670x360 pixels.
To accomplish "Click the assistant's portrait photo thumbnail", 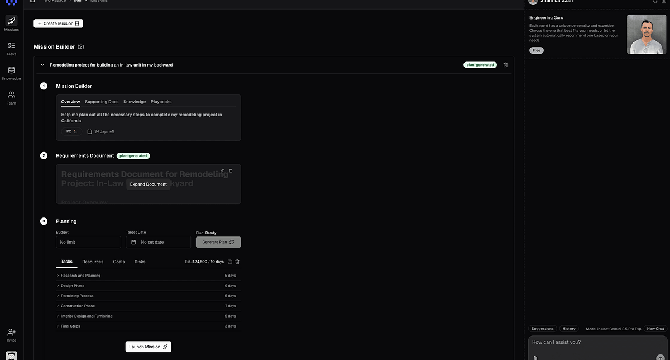I will click(646, 35).
